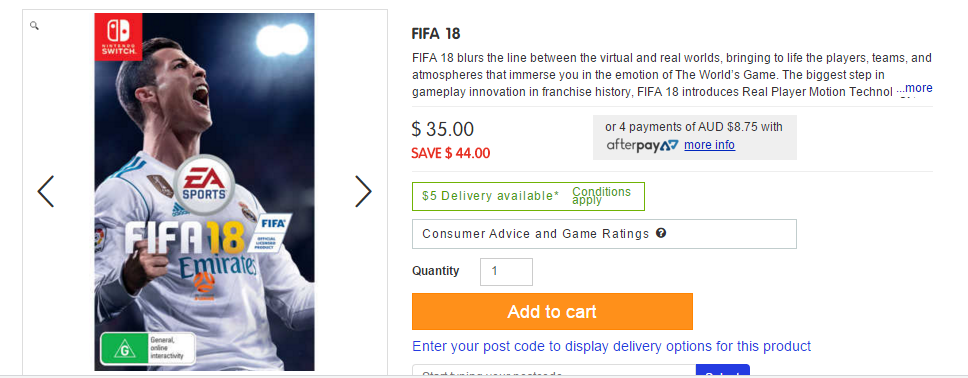The width and height of the screenshot is (968, 378).
Task: Advance to next product image with right arrow
Action: point(364,191)
